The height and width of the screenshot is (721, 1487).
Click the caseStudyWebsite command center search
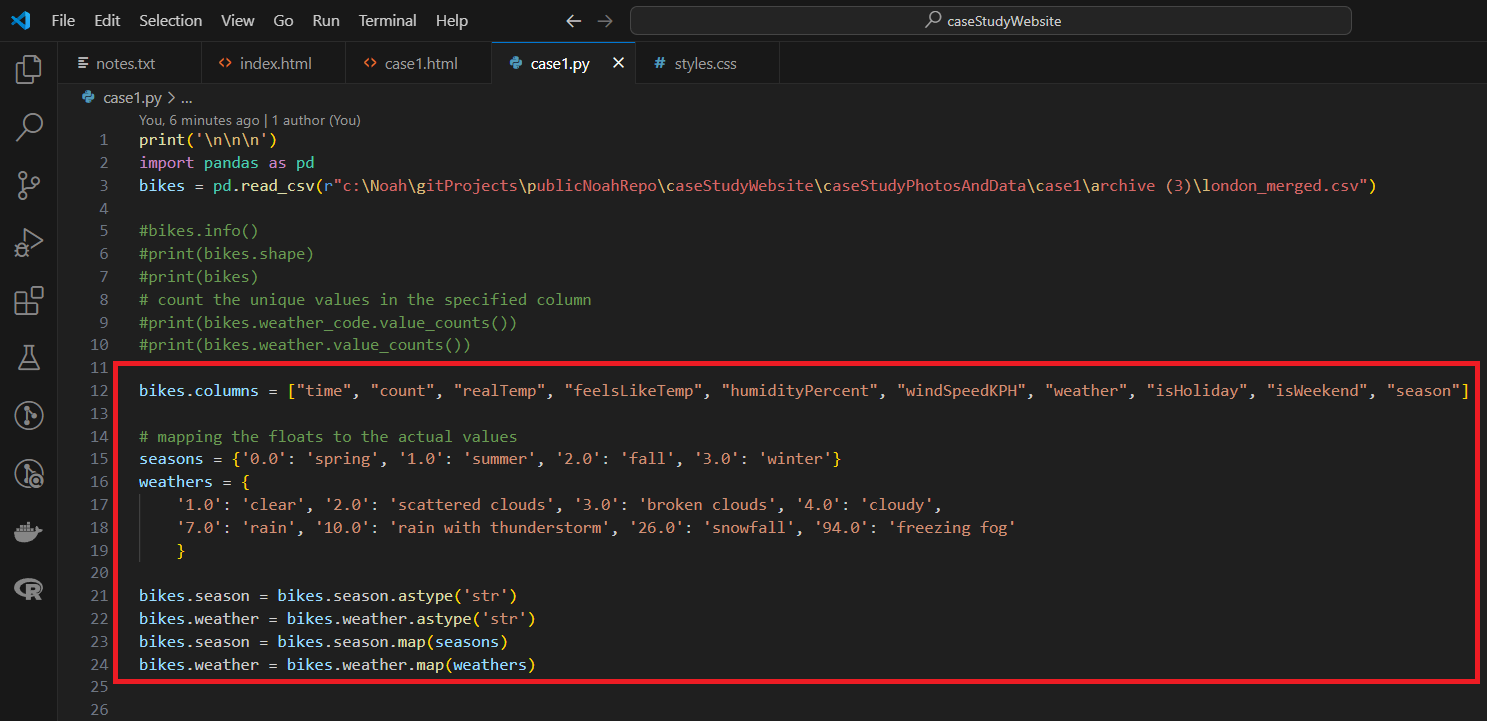tap(990, 20)
